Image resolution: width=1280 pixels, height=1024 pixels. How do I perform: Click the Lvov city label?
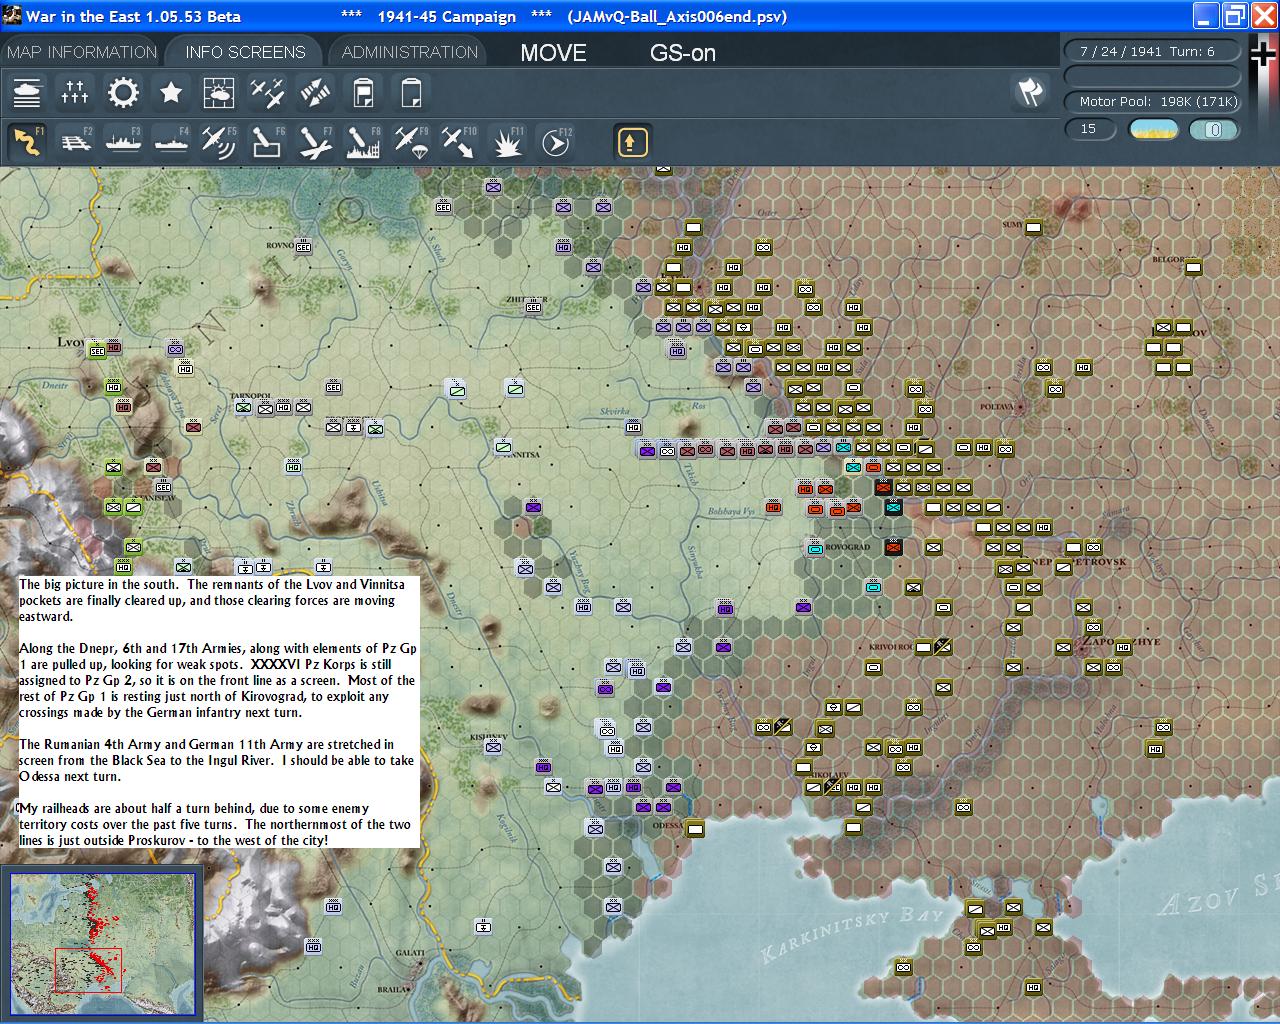point(71,342)
